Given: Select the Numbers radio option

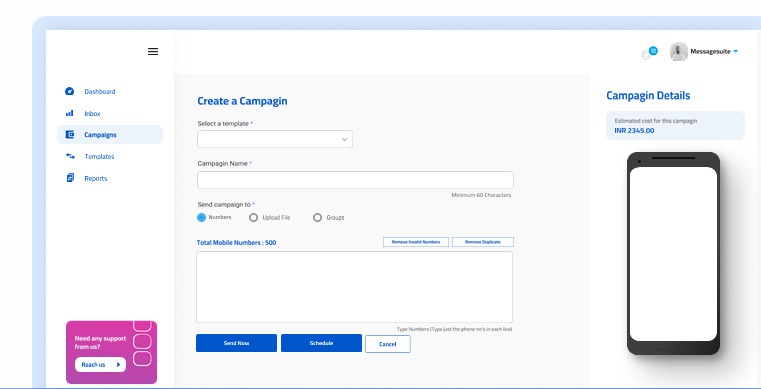Looking at the screenshot, I should [201, 217].
